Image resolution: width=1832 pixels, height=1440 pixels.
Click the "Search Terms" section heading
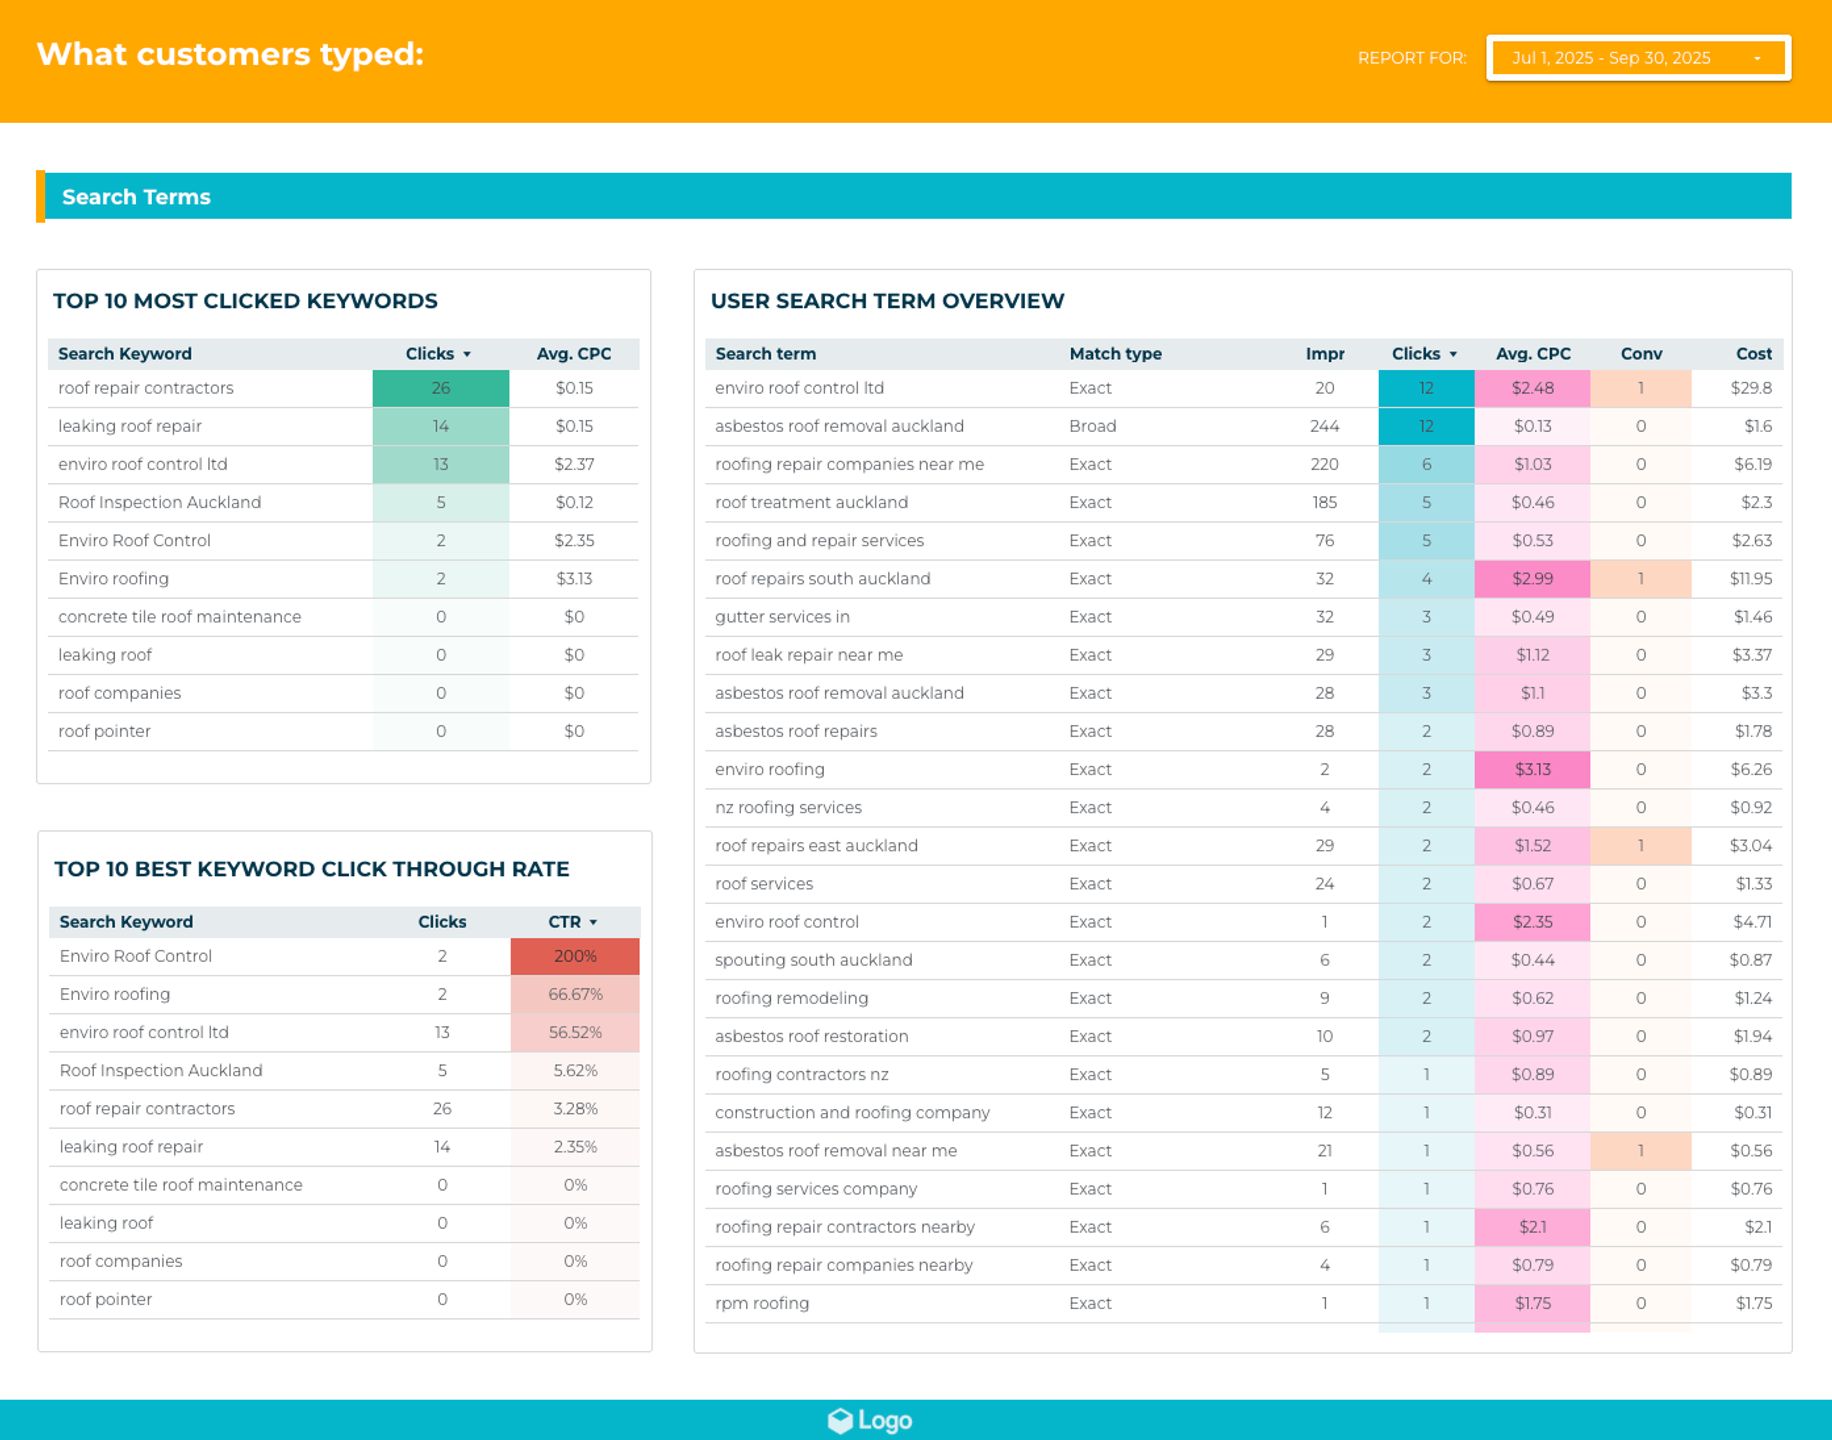pos(136,197)
